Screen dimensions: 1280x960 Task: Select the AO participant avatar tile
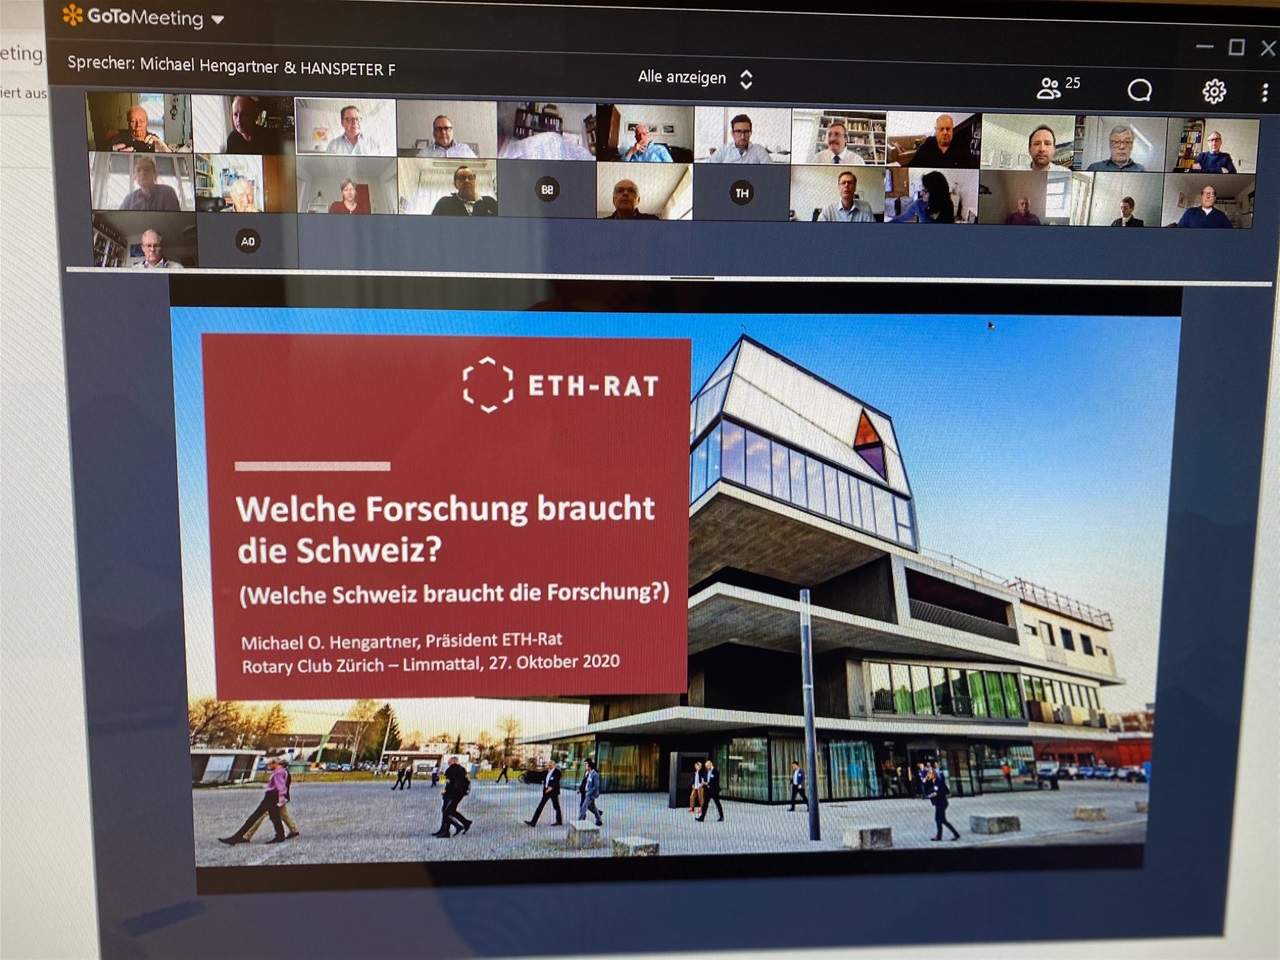pos(248,241)
